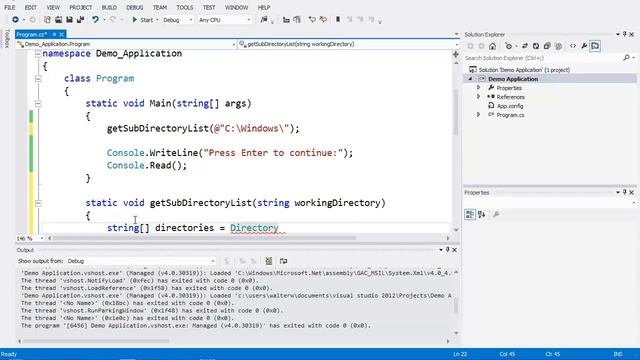
Task: Click the comment out selected lines icon
Action: click(x=312, y=20)
